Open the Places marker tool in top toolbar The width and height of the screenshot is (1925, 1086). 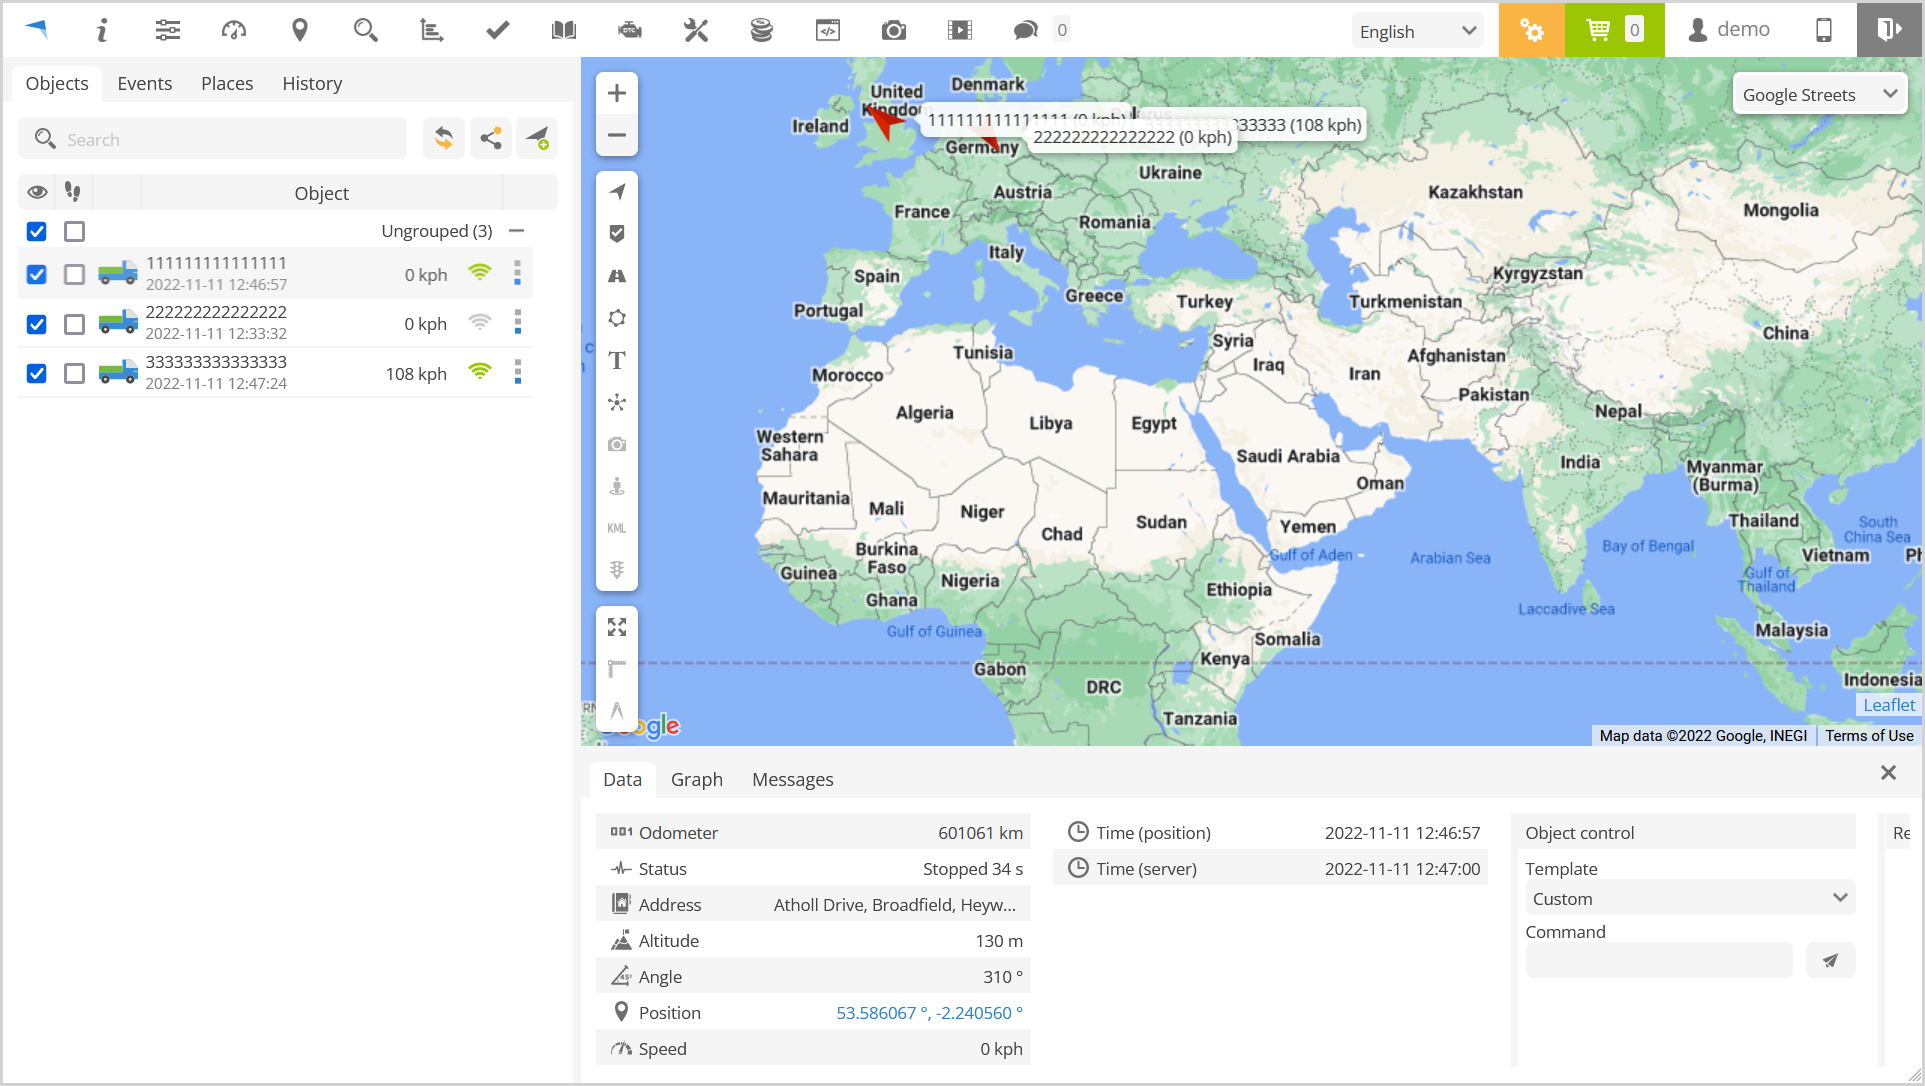click(x=299, y=30)
